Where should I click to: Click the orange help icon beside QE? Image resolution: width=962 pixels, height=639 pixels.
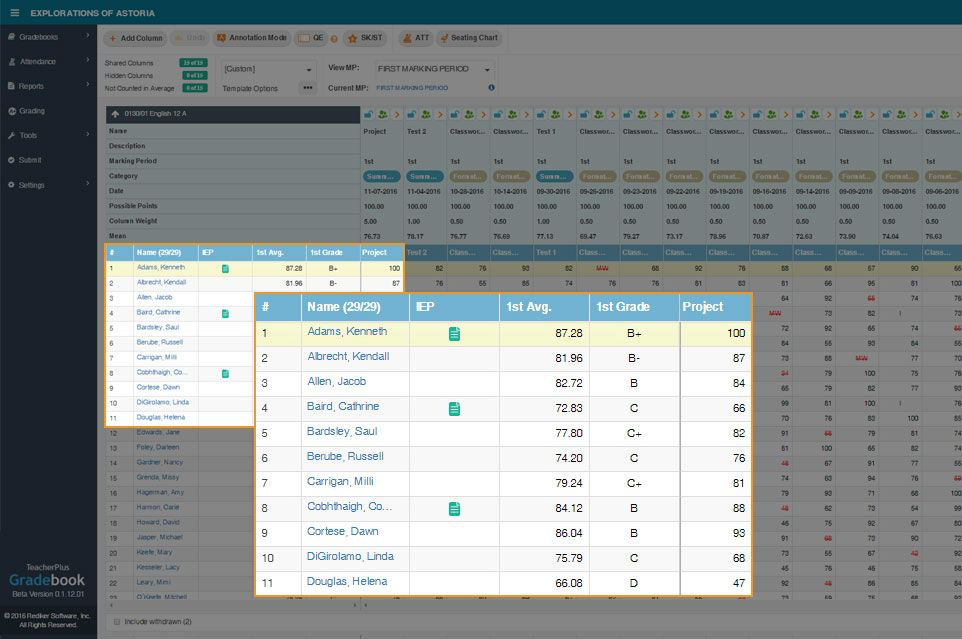334,39
